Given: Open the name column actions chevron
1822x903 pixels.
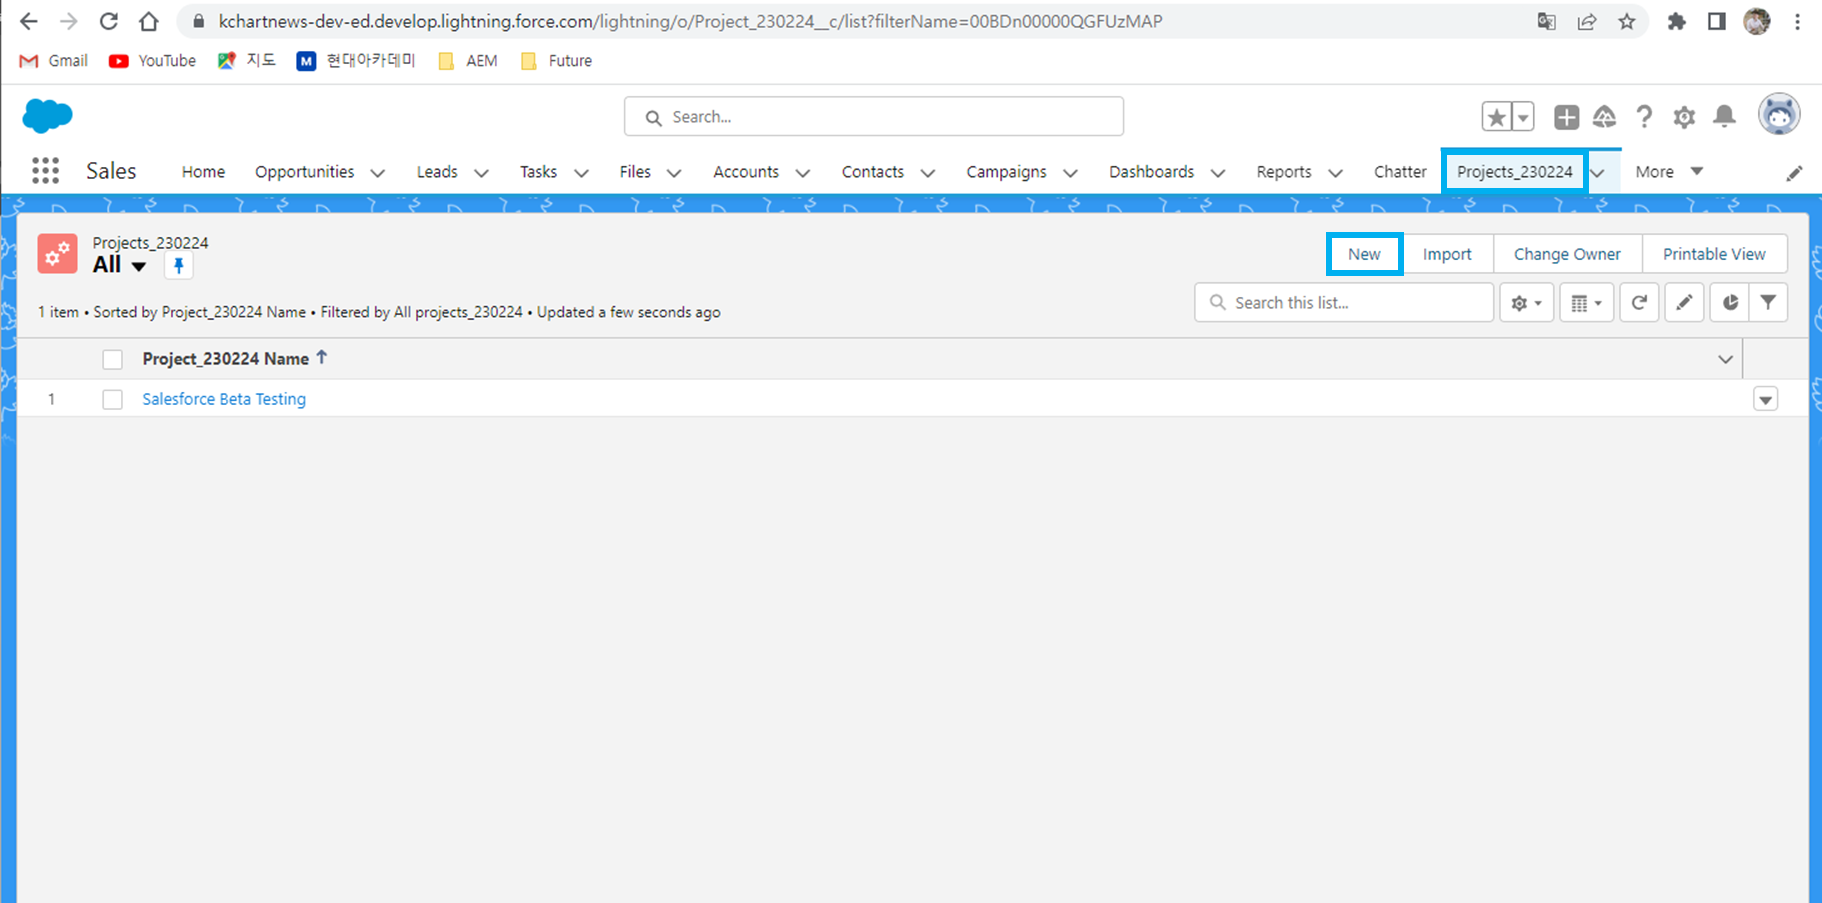Looking at the screenshot, I should [1725, 360].
